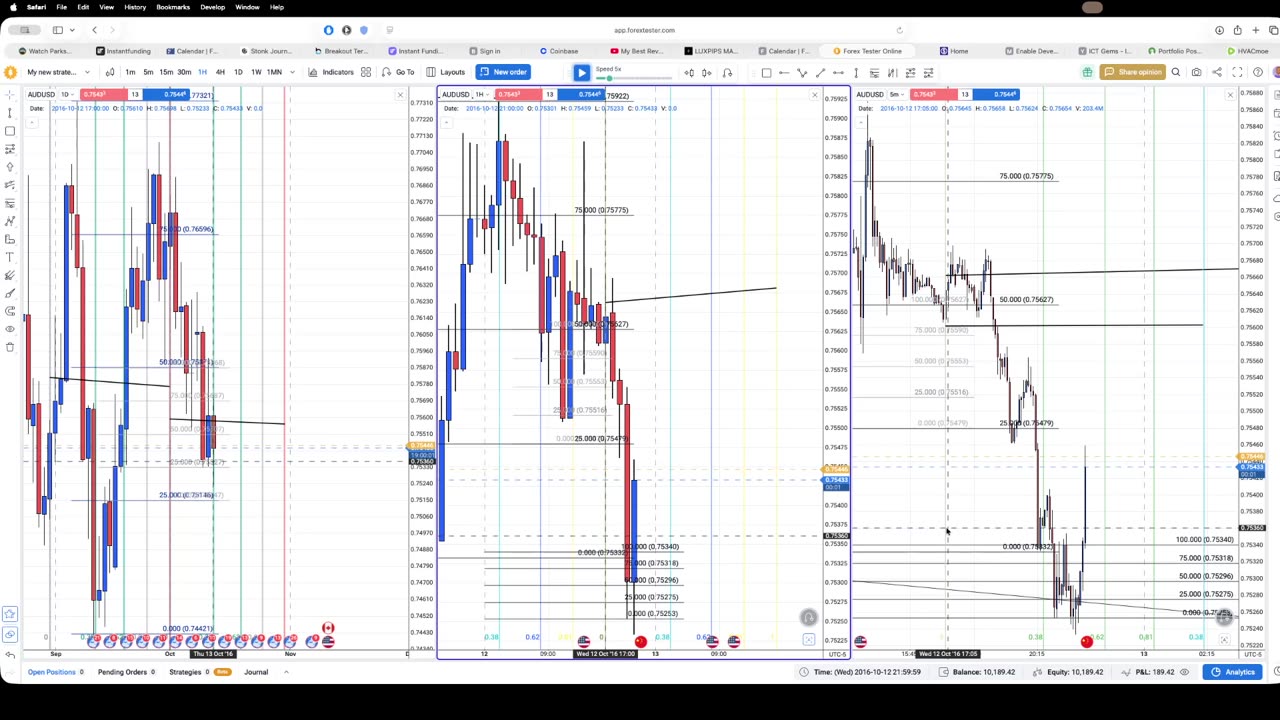The image size is (1280, 720).
Task: Collapse the legend arrow on the middle chart
Action: [x=446, y=122]
